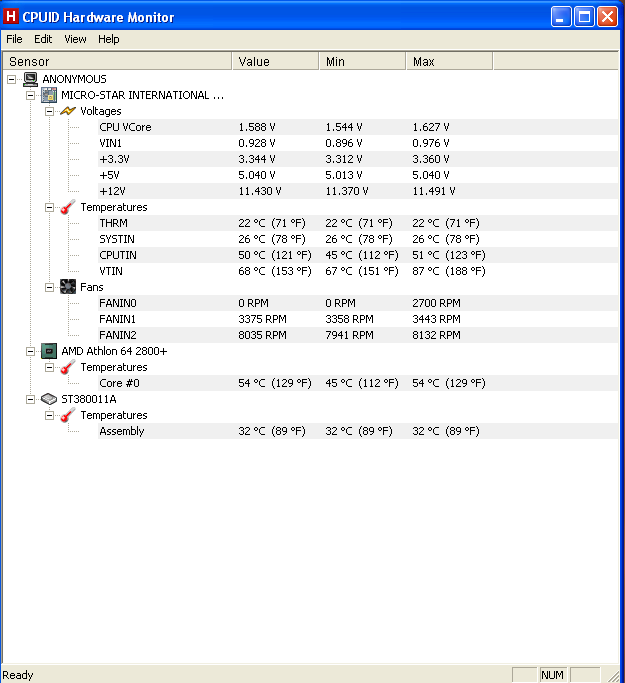The image size is (625, 683).
Task: Collapse the MICRO-STAR INTERNATIONAL node
Action: [x=30, y=95]
